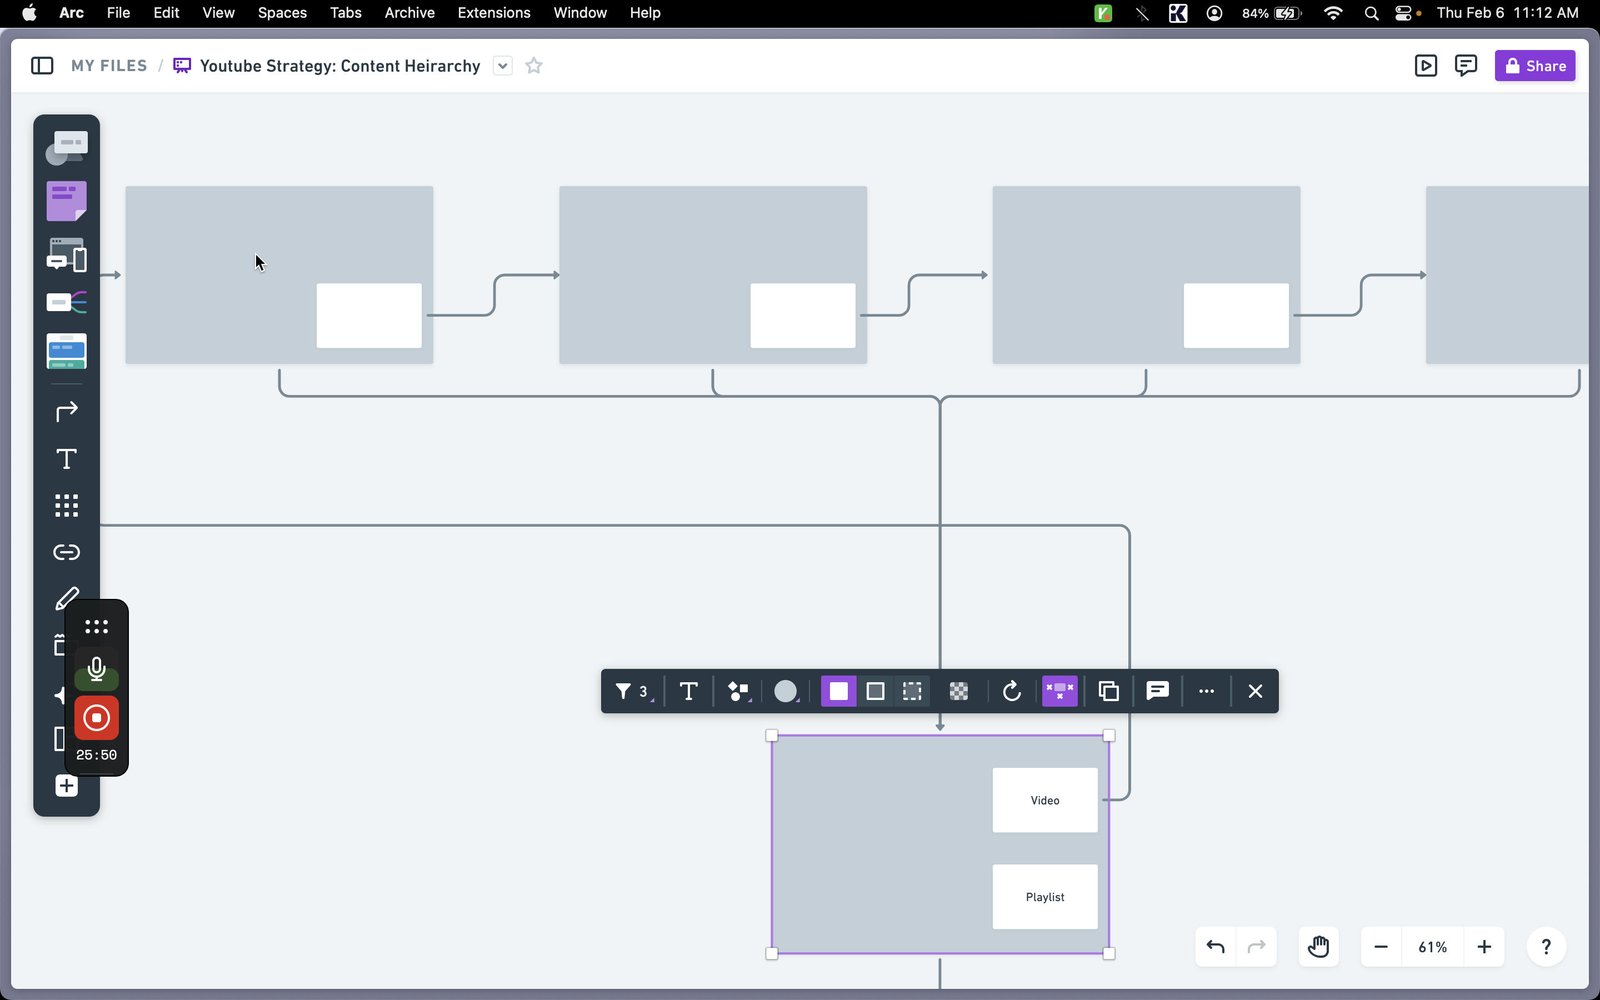Viewport: 1600px width, 1000px height.
Task: Select the flowchart shapes tool in sidebar
Action: click(x=66, y=148)
